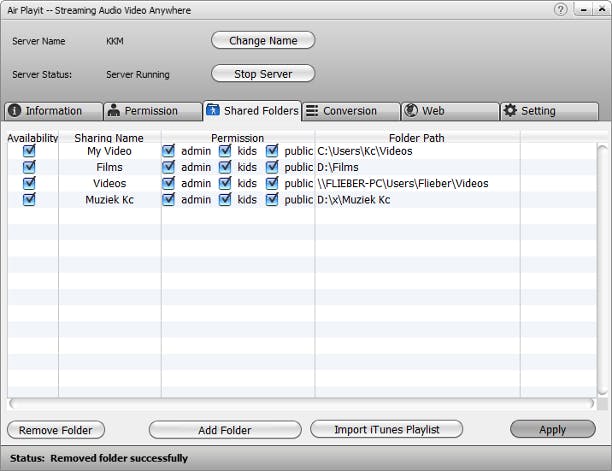The image size is (612, 471).
Task: Click the vertical scrollbar of folder list
Action: pyautogui.click(x=603, y=270)
